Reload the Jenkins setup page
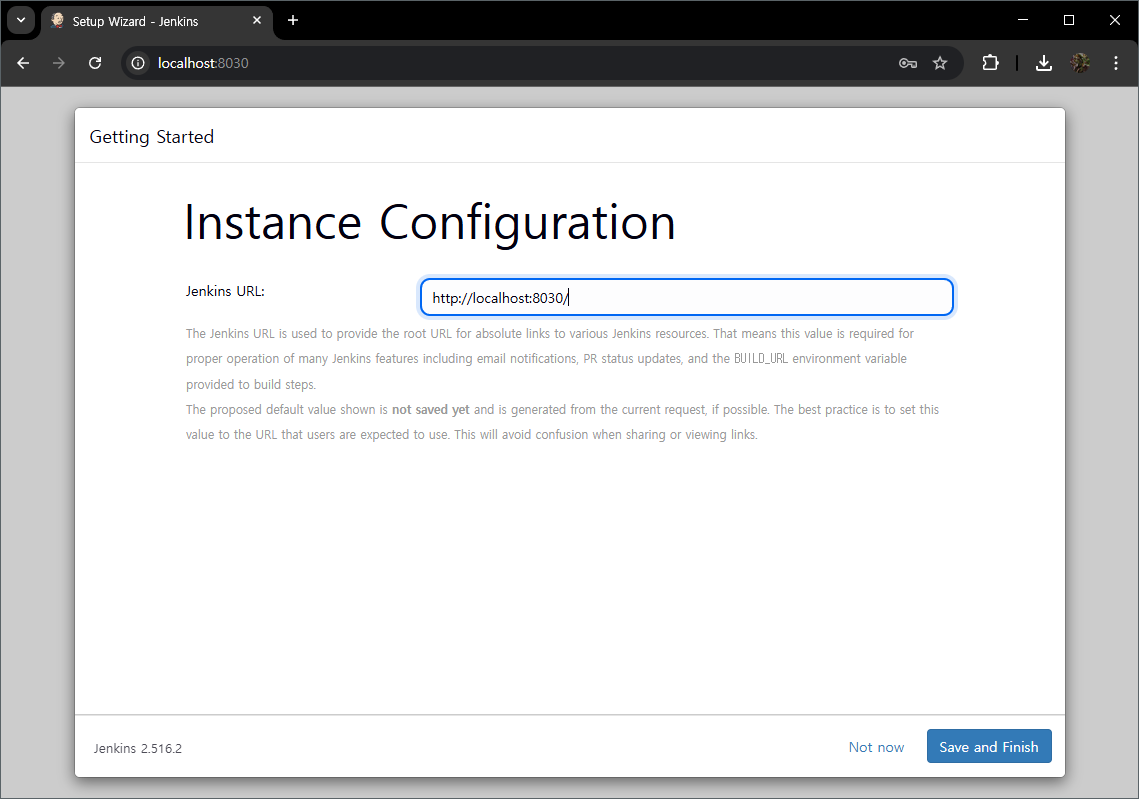Viewport: 1139px width, 799px height. [94, 63]
